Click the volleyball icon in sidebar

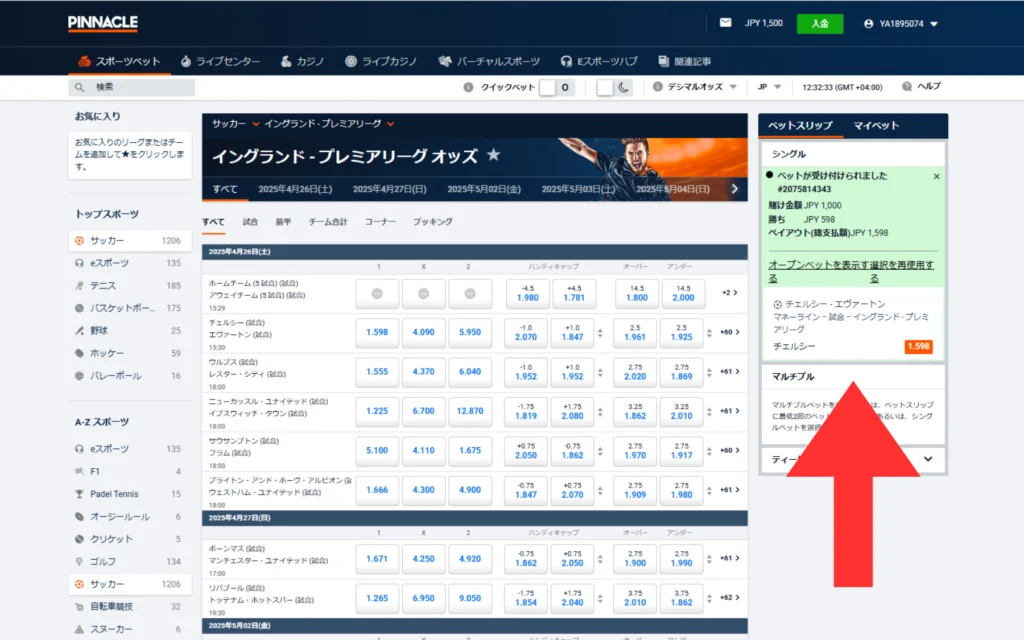tap(80, 376)
